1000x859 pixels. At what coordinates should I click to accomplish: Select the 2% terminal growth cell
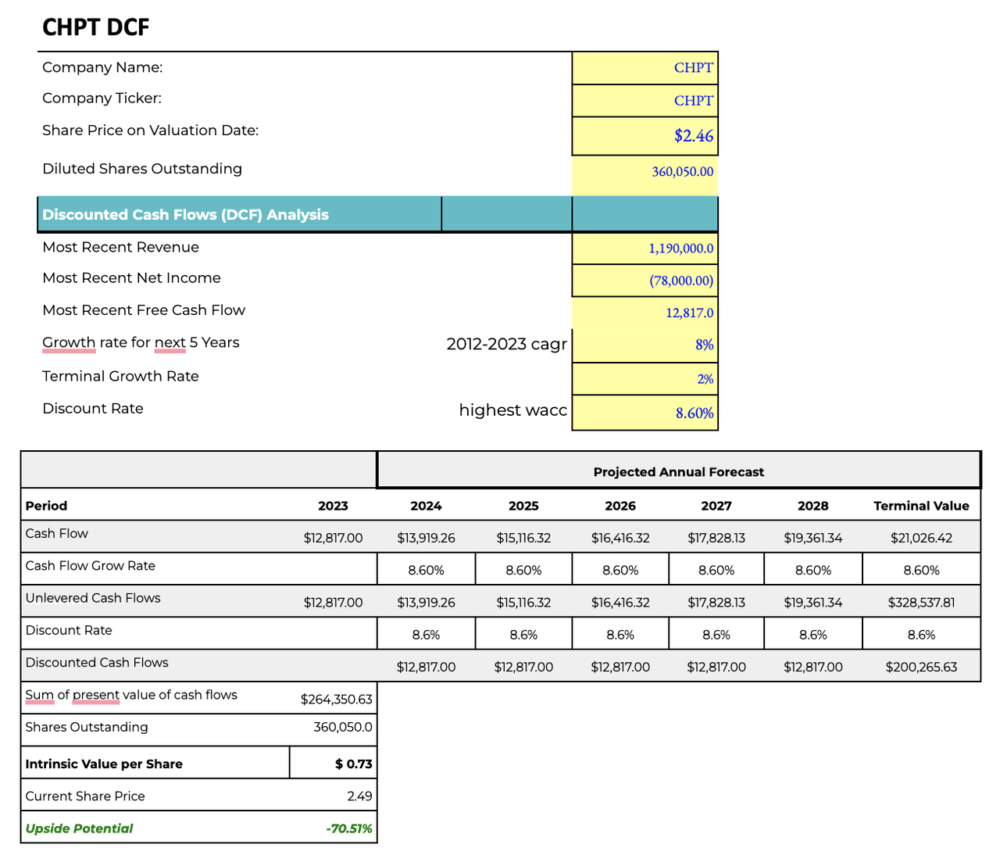(645, 379)
